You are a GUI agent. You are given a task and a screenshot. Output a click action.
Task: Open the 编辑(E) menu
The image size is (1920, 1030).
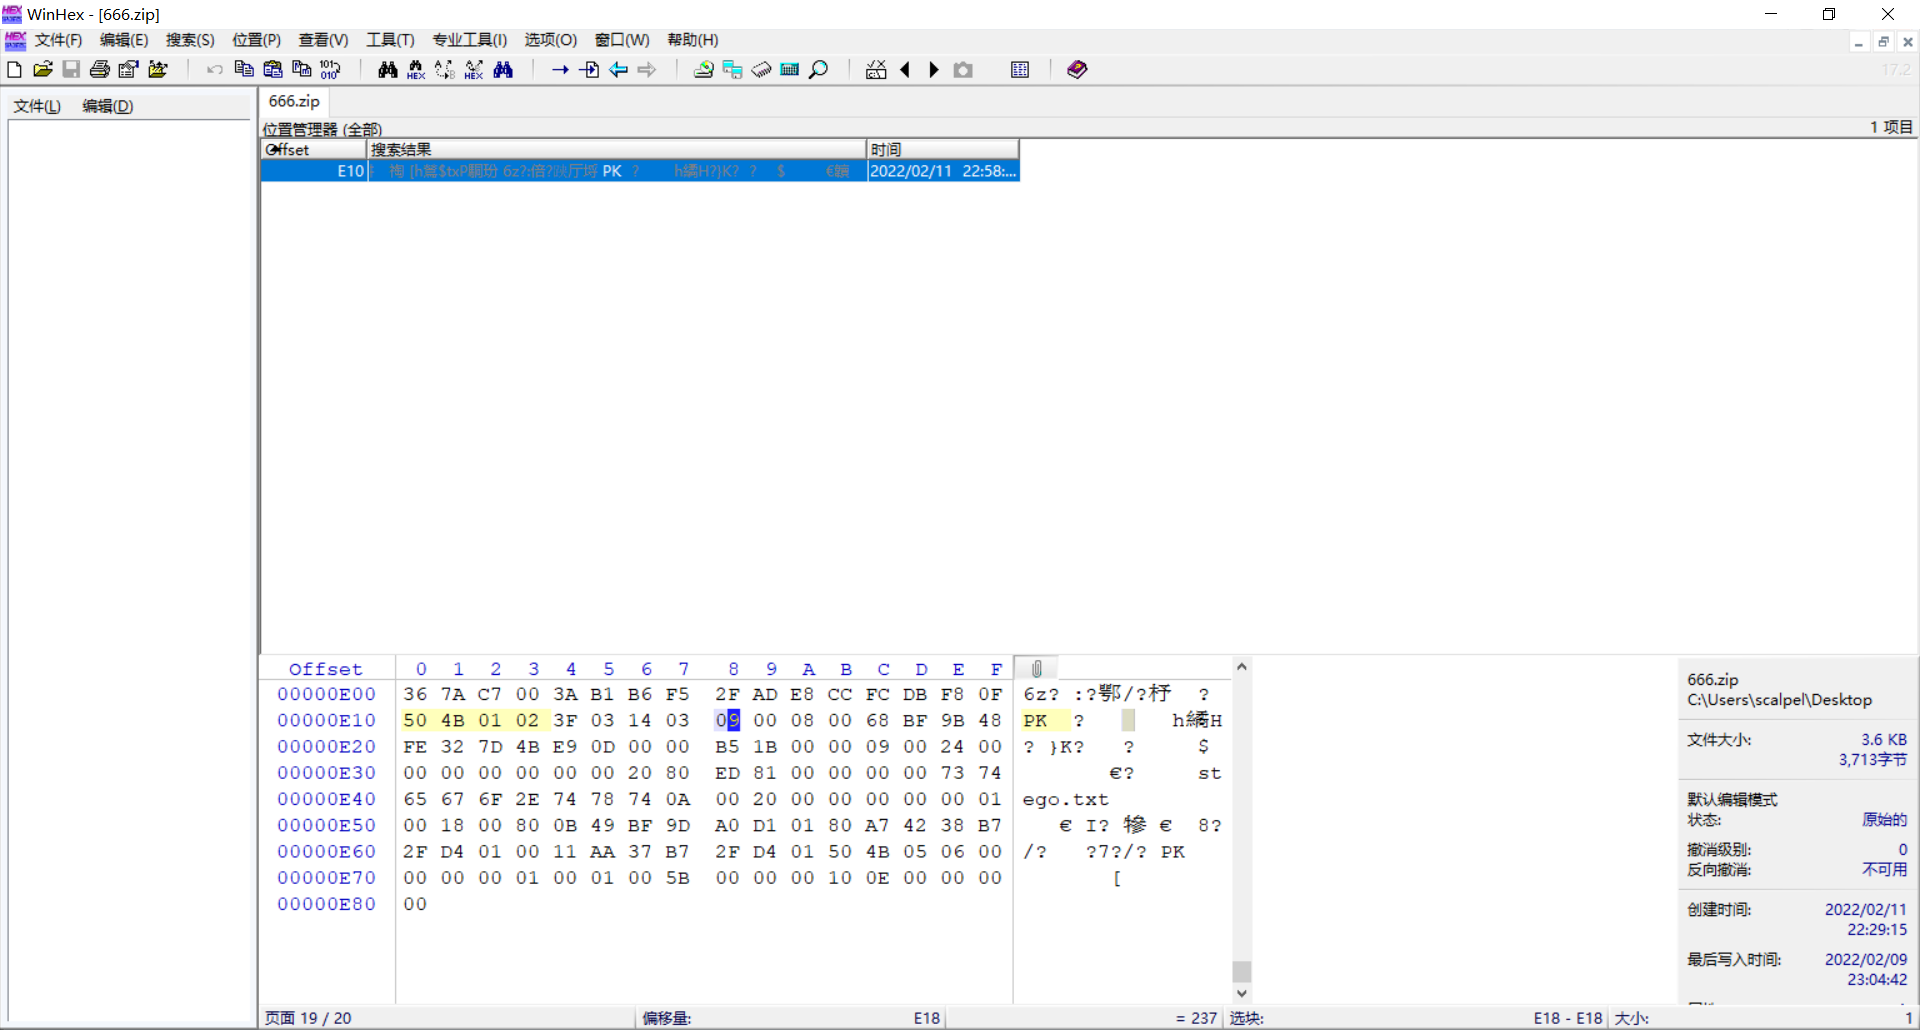(x=124, y=40)
